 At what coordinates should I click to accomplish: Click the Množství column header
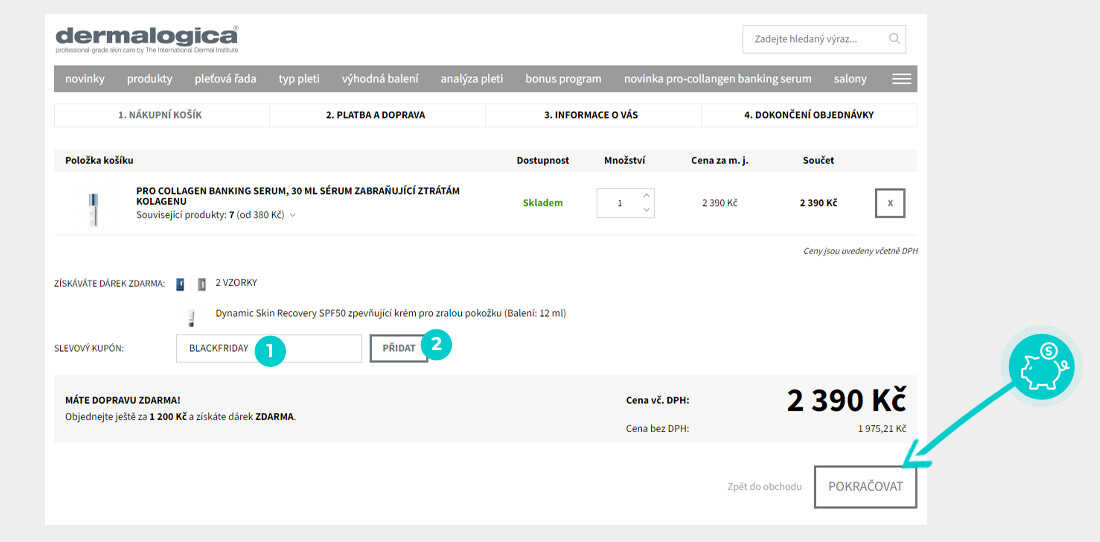pos(624,161)
